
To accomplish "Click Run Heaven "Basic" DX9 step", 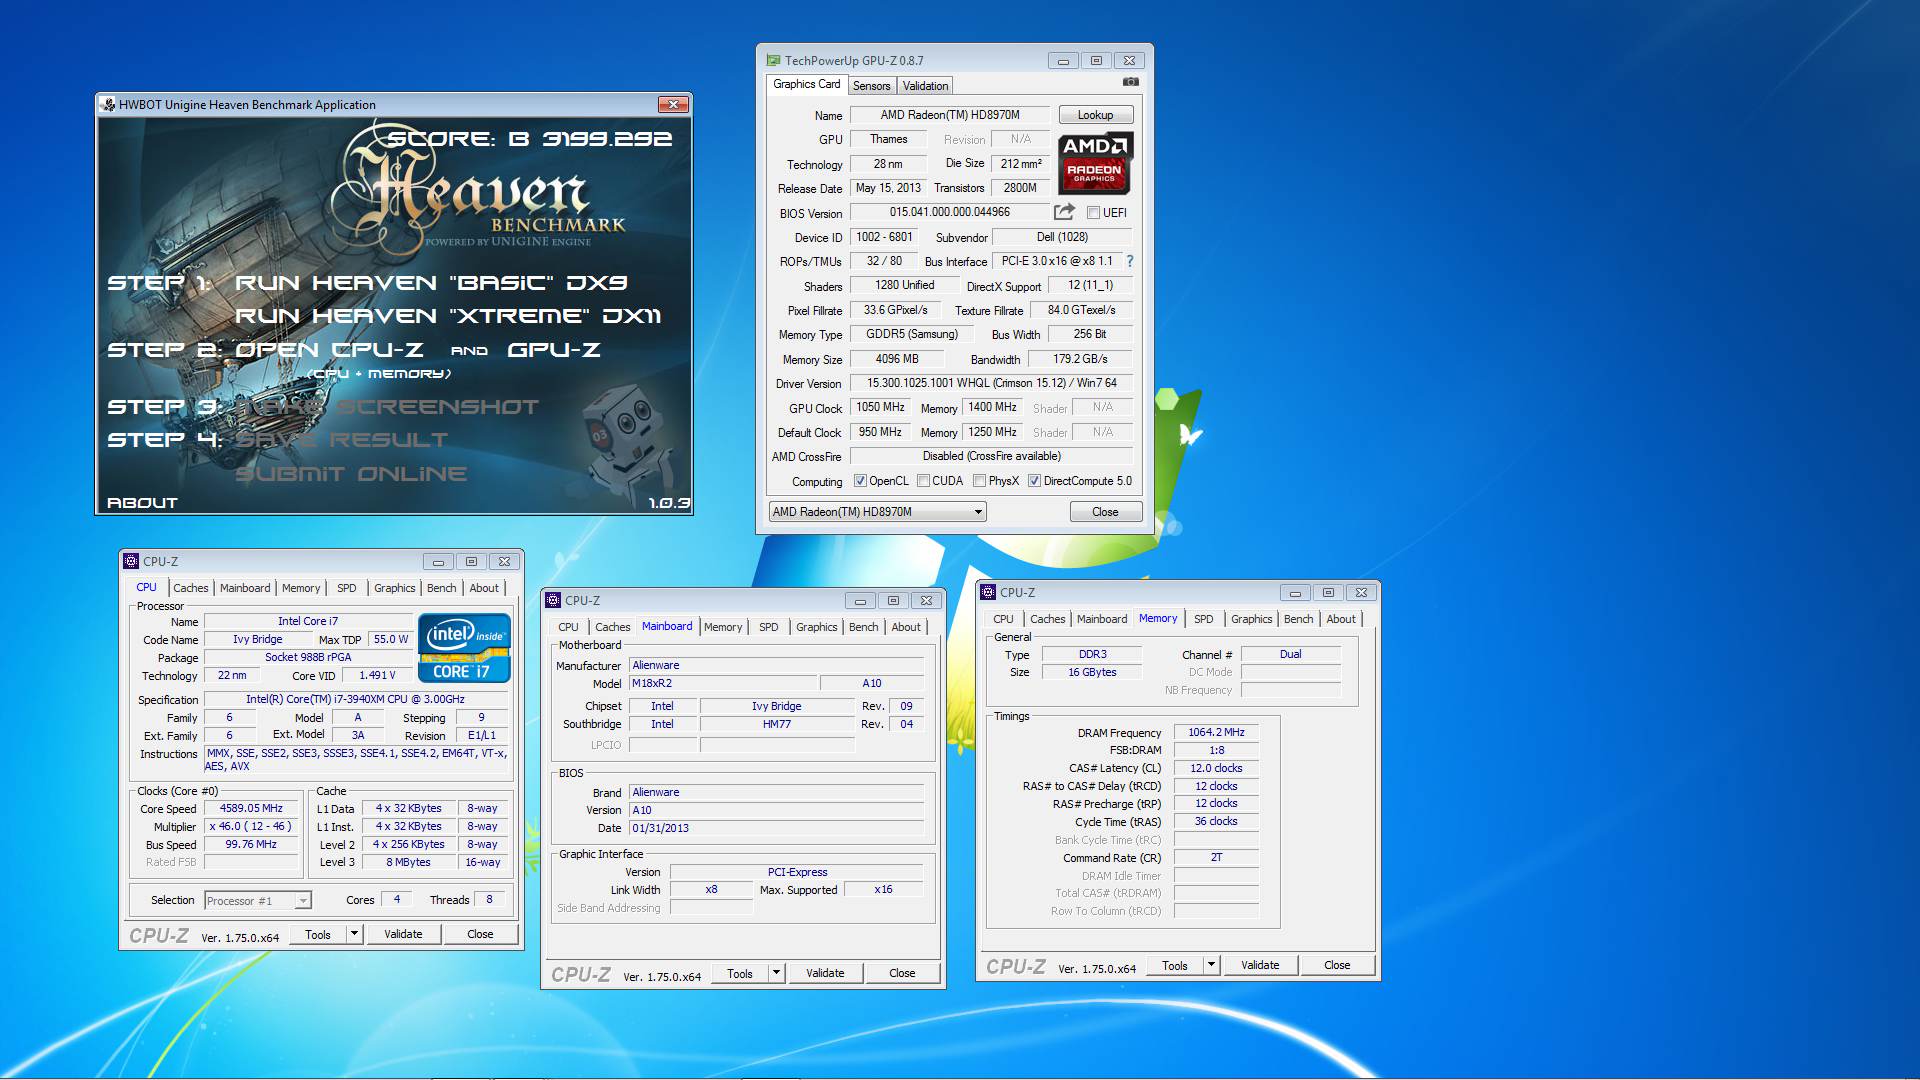I will (431, 283).
